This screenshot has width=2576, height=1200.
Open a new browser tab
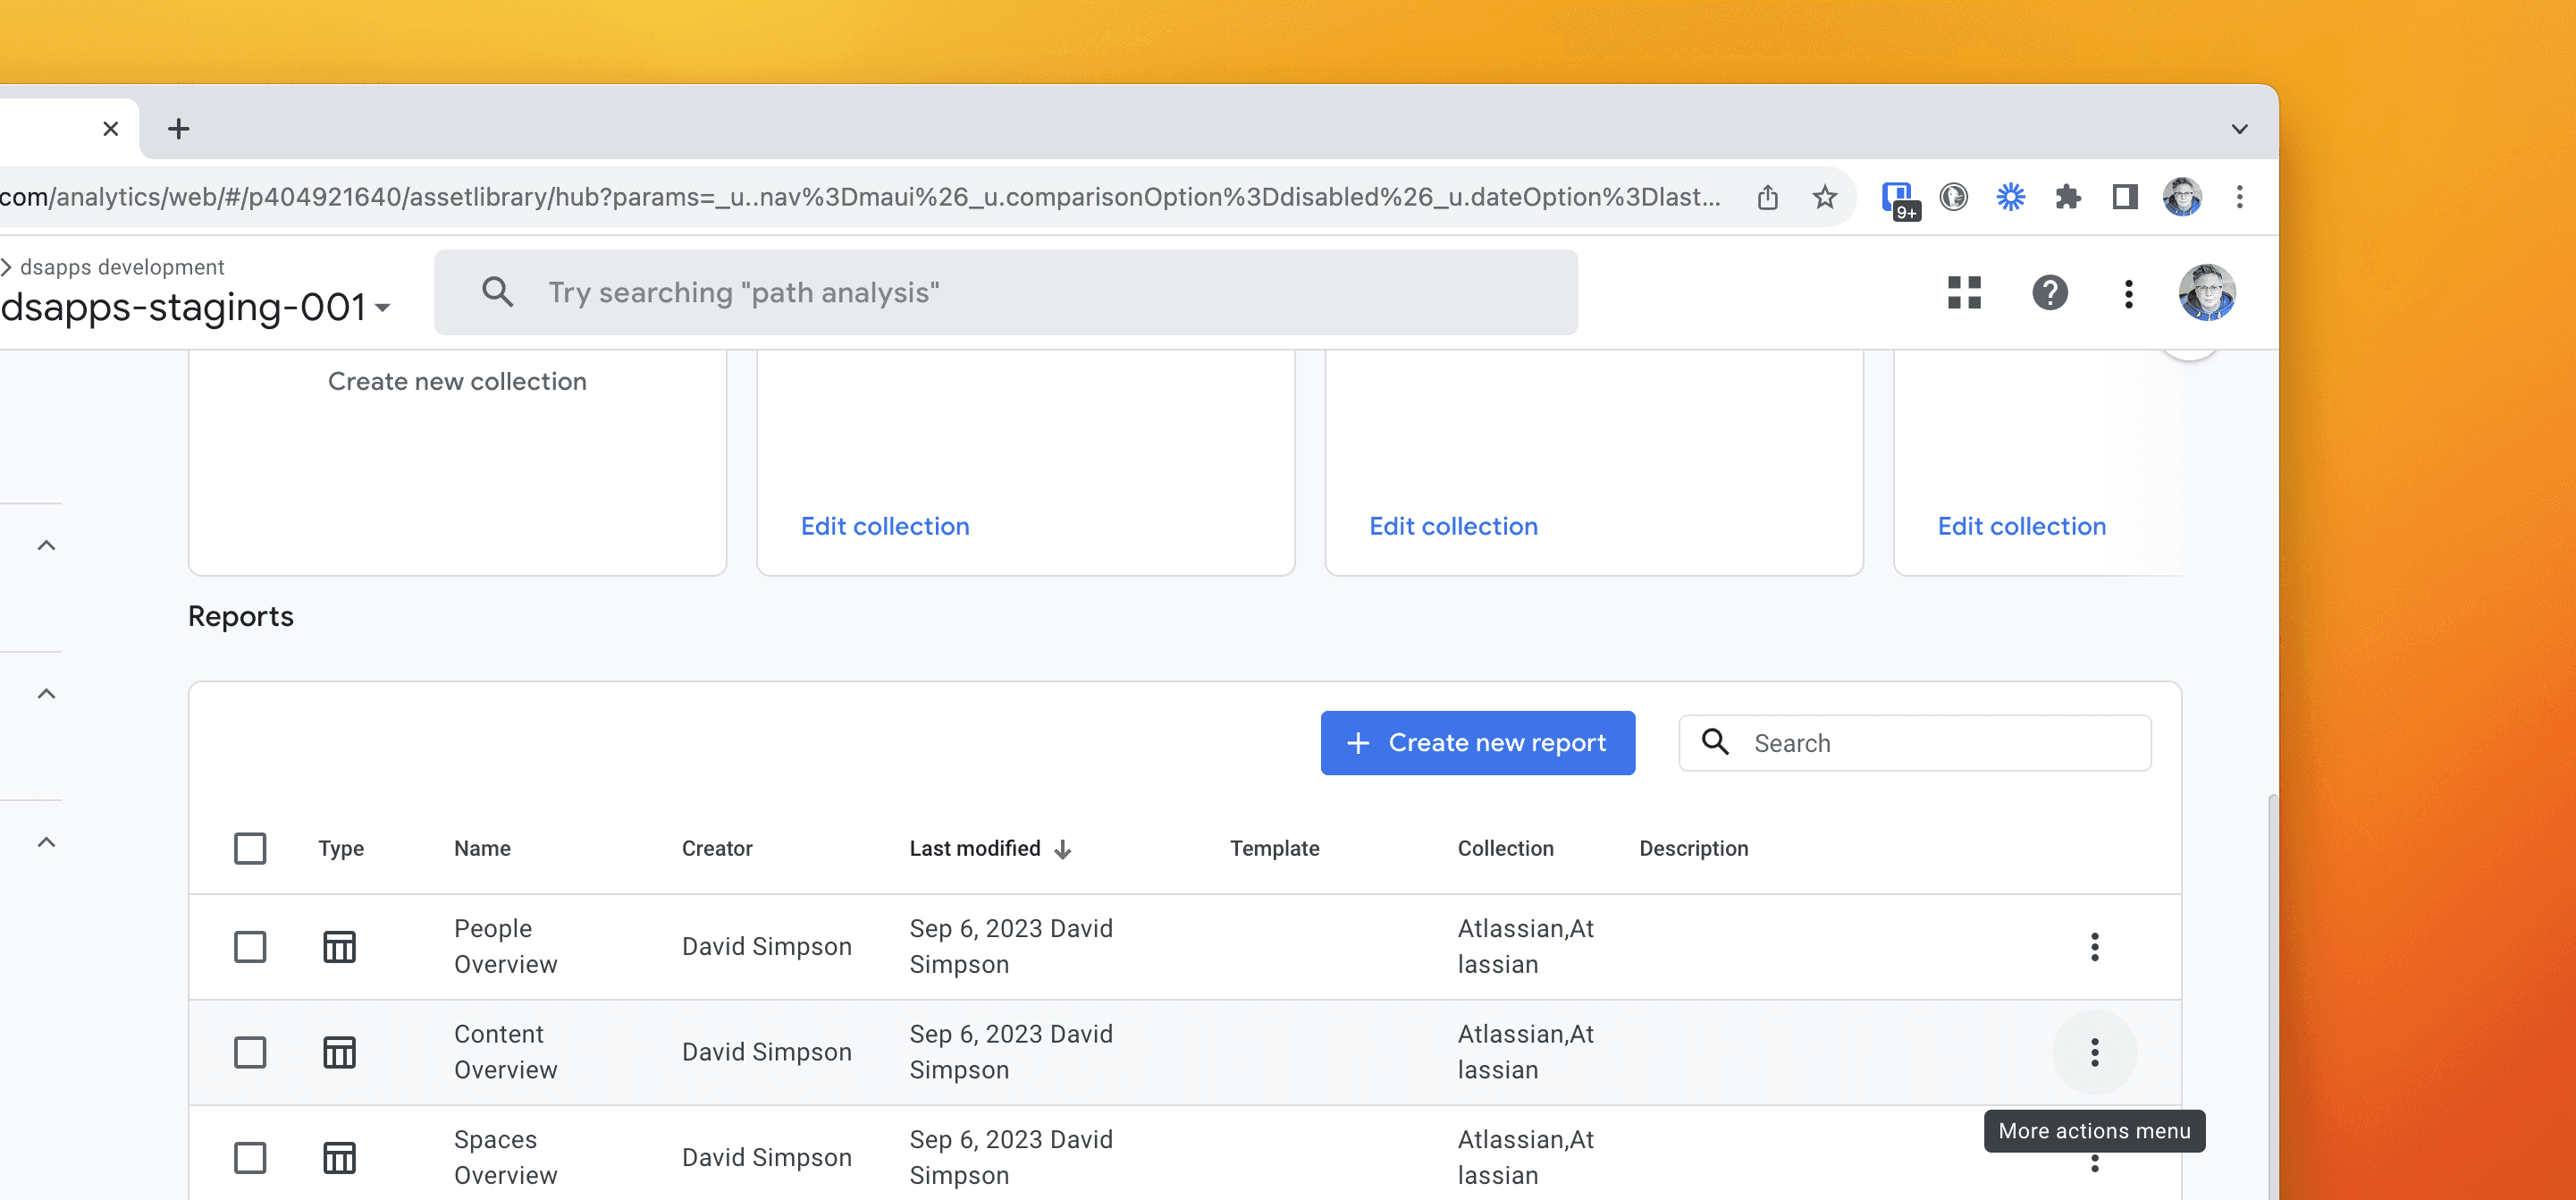(x=179, y=129)
